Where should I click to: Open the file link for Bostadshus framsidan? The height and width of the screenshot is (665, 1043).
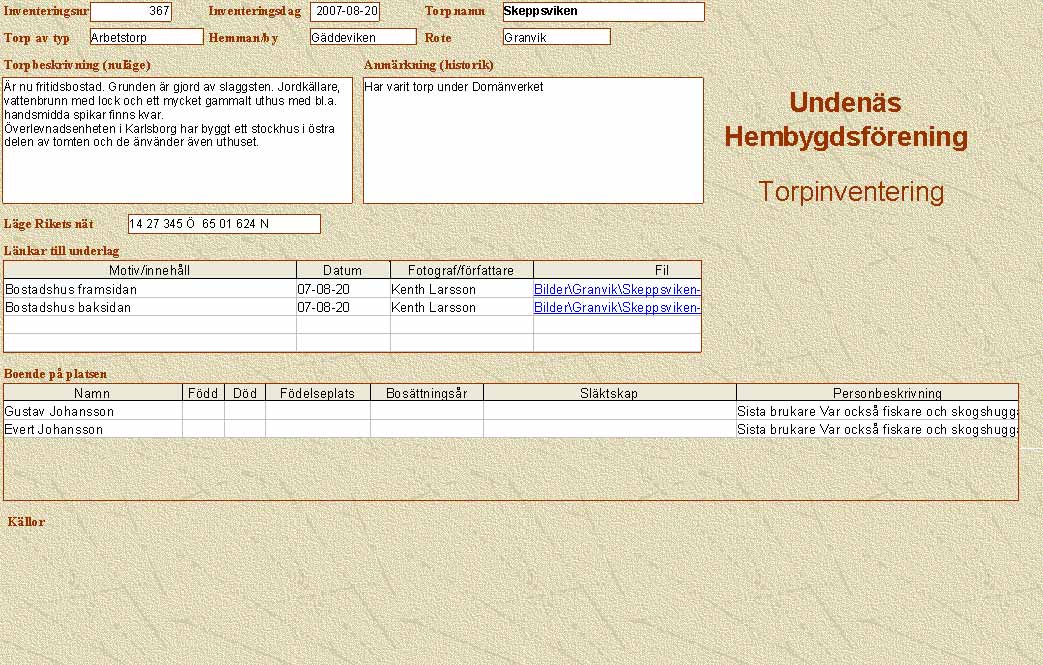[x=617, y=289]
